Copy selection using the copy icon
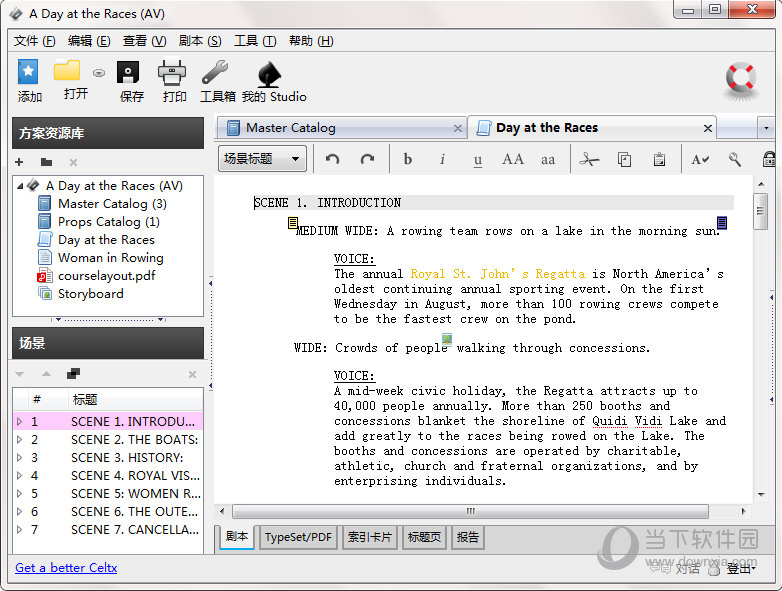Viewport: 782px width, 591px height. (x=624, y=160)
